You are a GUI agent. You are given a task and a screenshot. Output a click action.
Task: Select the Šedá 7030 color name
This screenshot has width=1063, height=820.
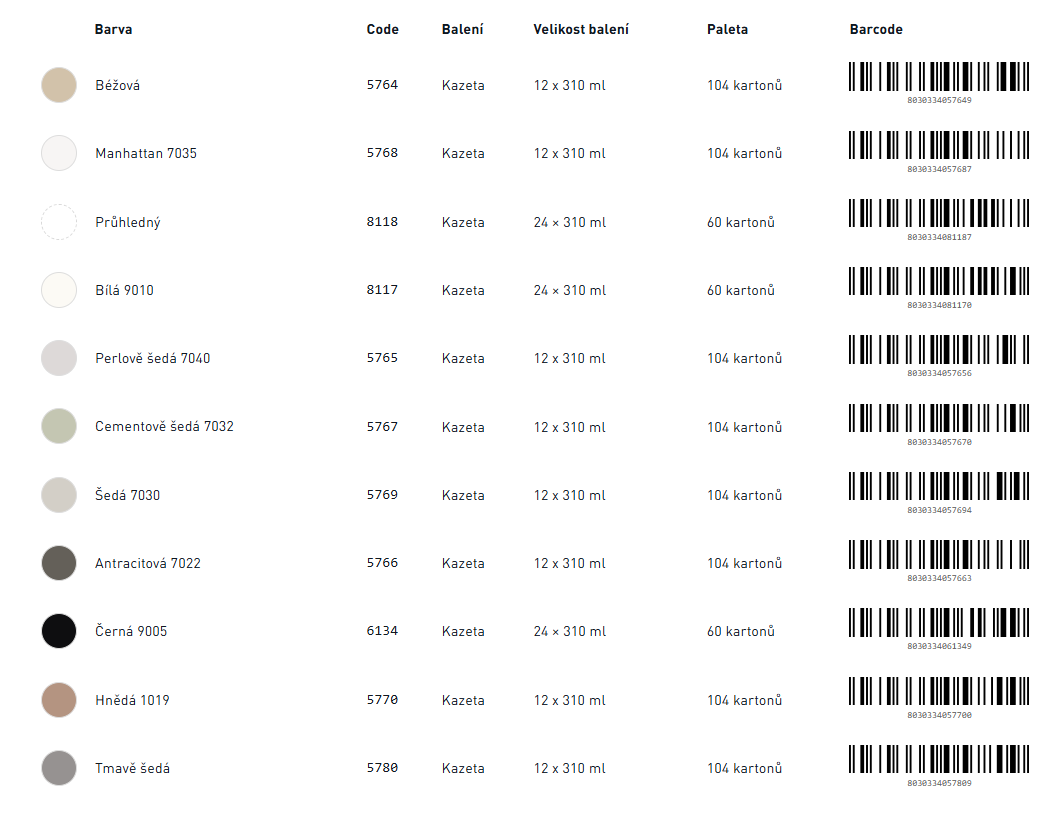click(x=127, y=495)
